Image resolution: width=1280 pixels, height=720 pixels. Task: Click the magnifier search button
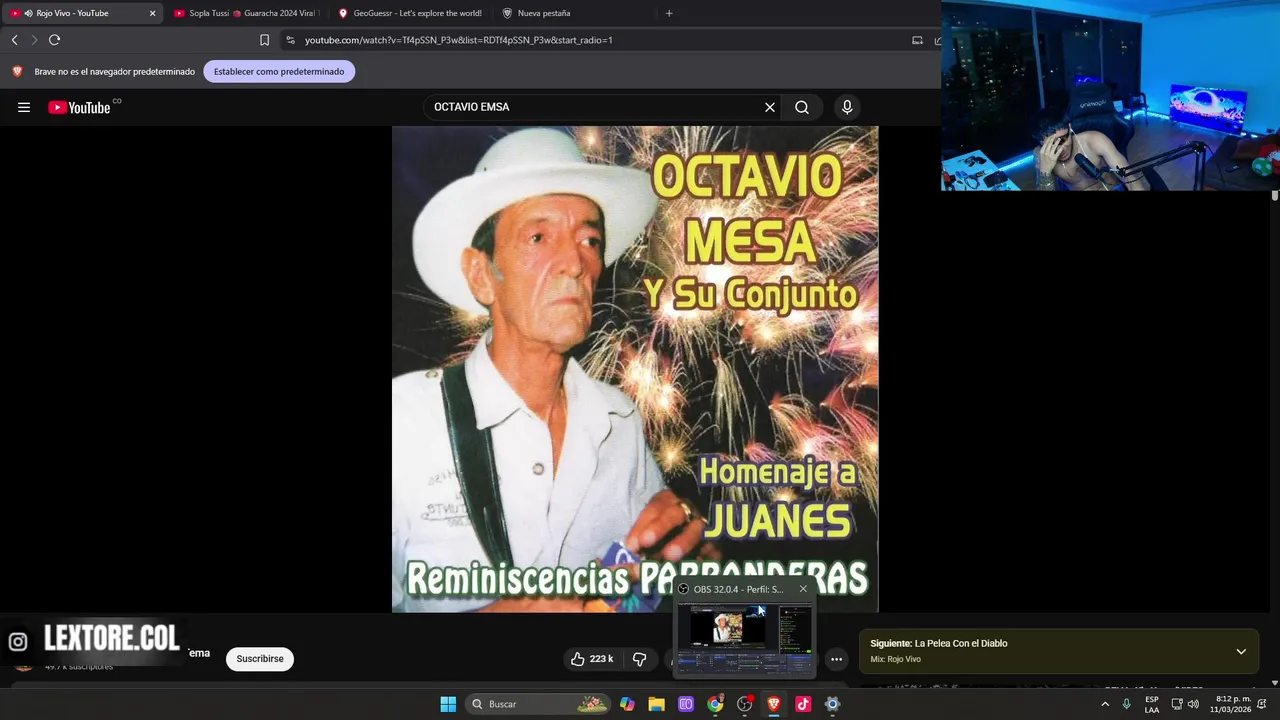tap(802, 107)
